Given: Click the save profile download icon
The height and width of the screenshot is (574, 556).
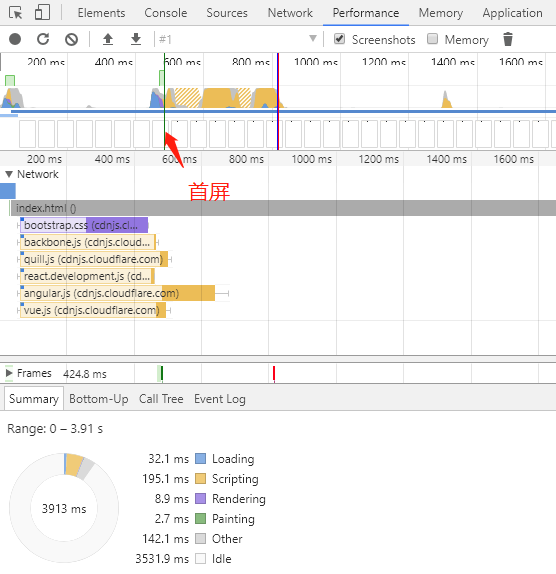Looking at the screenshot, I should click(136, 39).
